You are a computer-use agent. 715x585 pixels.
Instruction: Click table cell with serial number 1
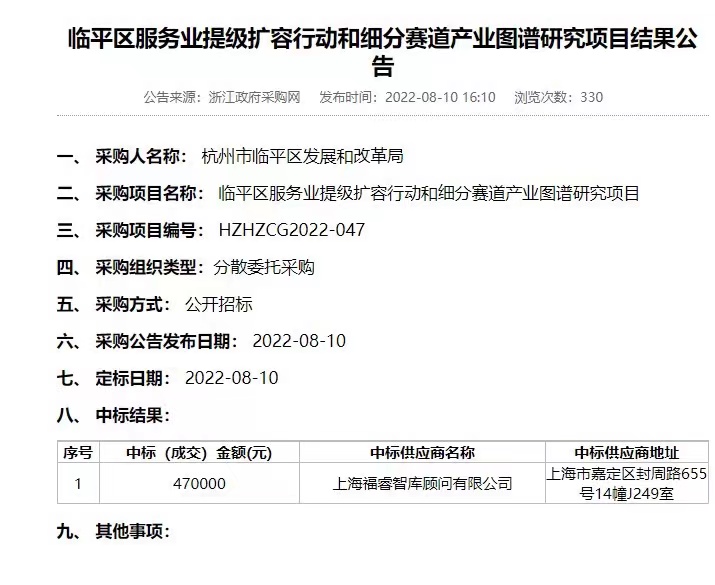coord(78,483)
